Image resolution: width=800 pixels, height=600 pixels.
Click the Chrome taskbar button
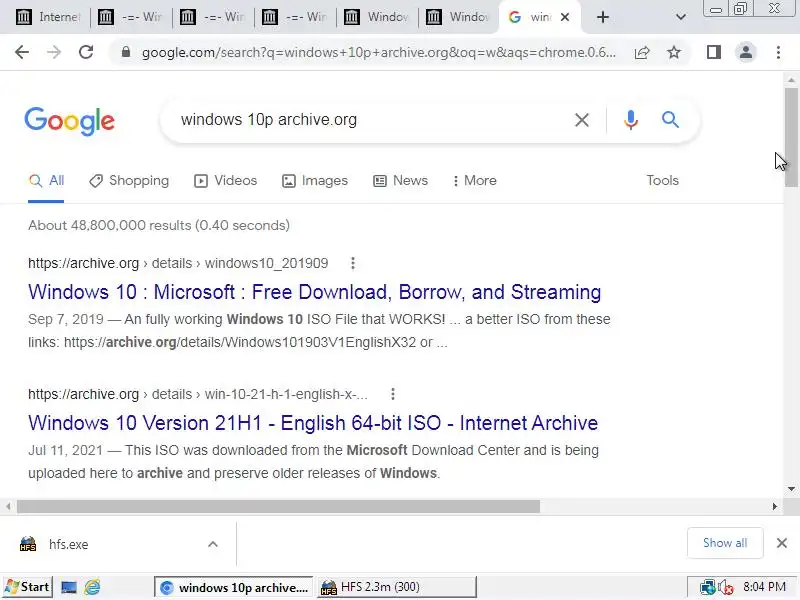[x=234, y=587]
